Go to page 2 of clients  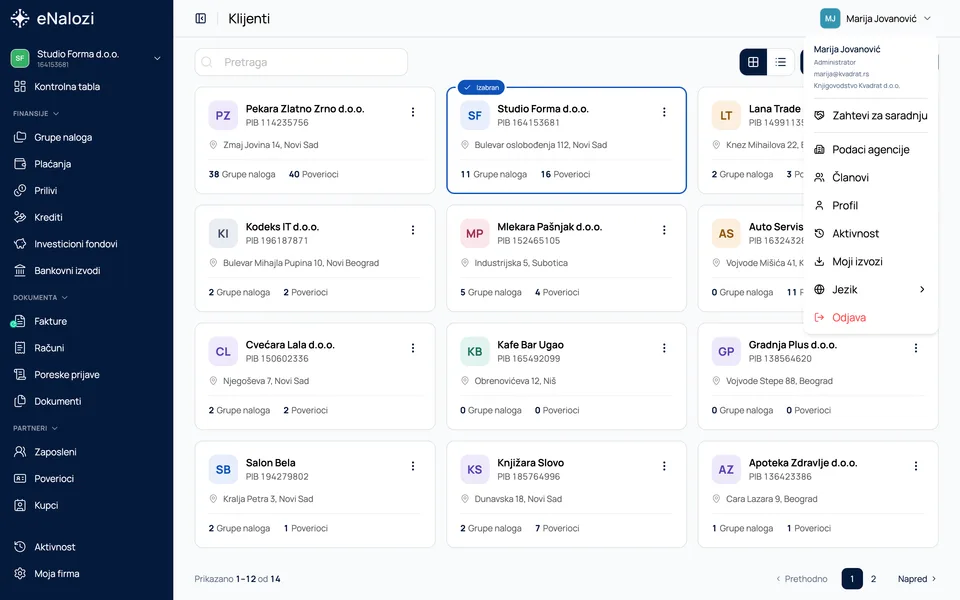pos(874,579)
